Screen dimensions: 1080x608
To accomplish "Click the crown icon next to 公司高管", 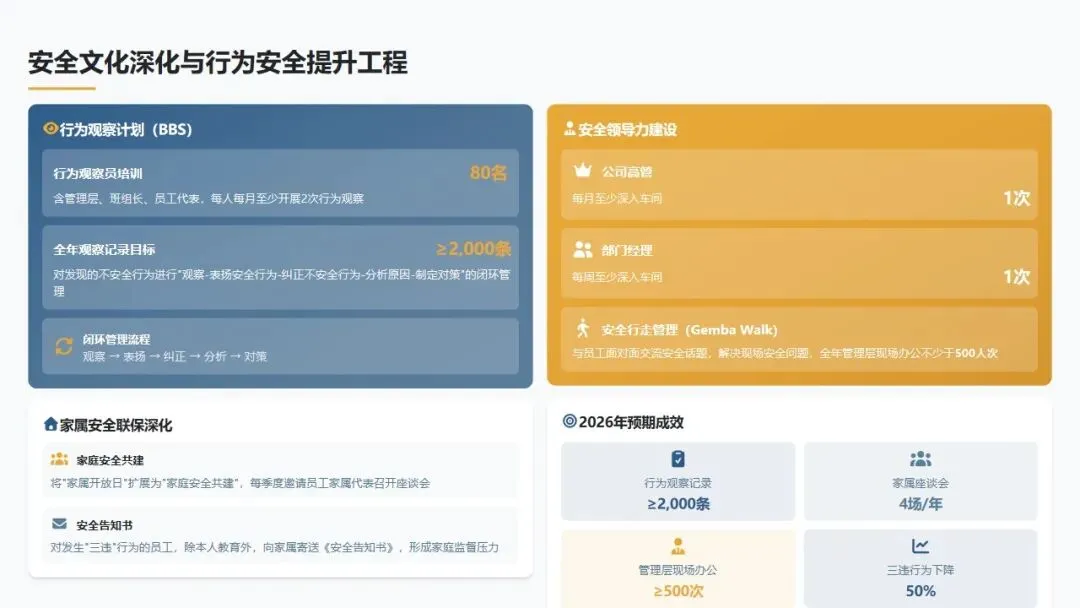I will [583, 170].
